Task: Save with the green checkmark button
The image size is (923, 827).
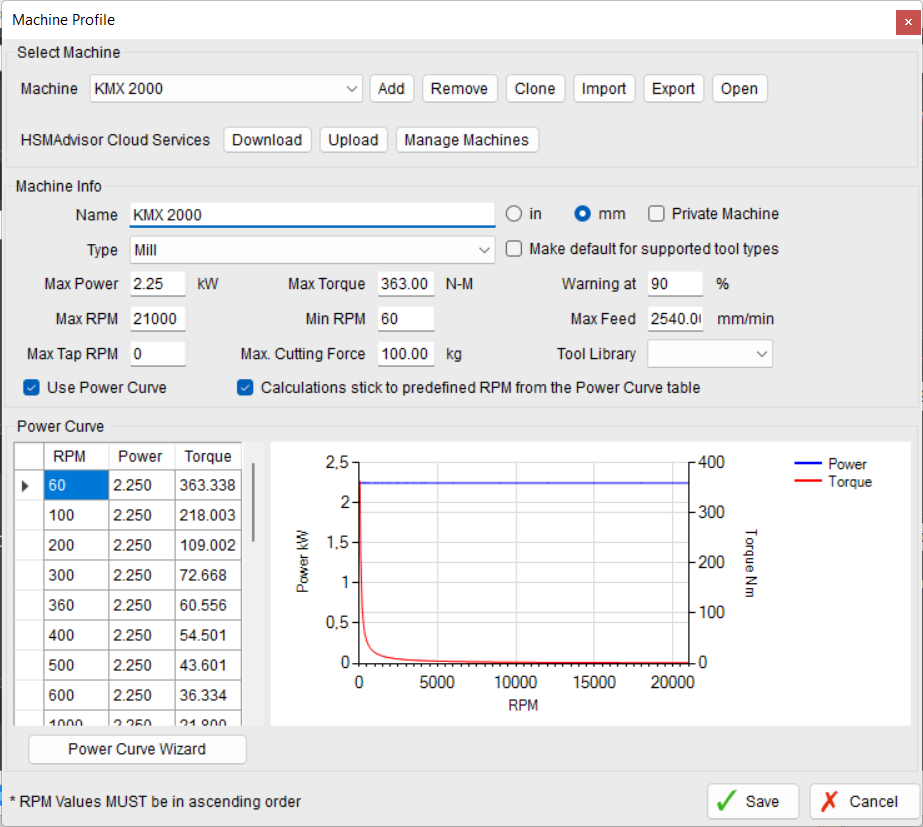Action: [x=753, y=801]
